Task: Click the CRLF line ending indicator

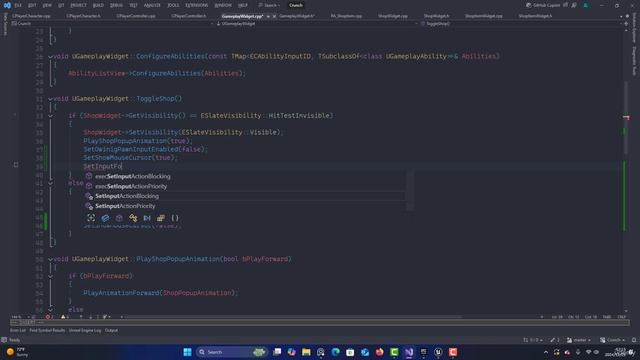Action: click(622, 317)
